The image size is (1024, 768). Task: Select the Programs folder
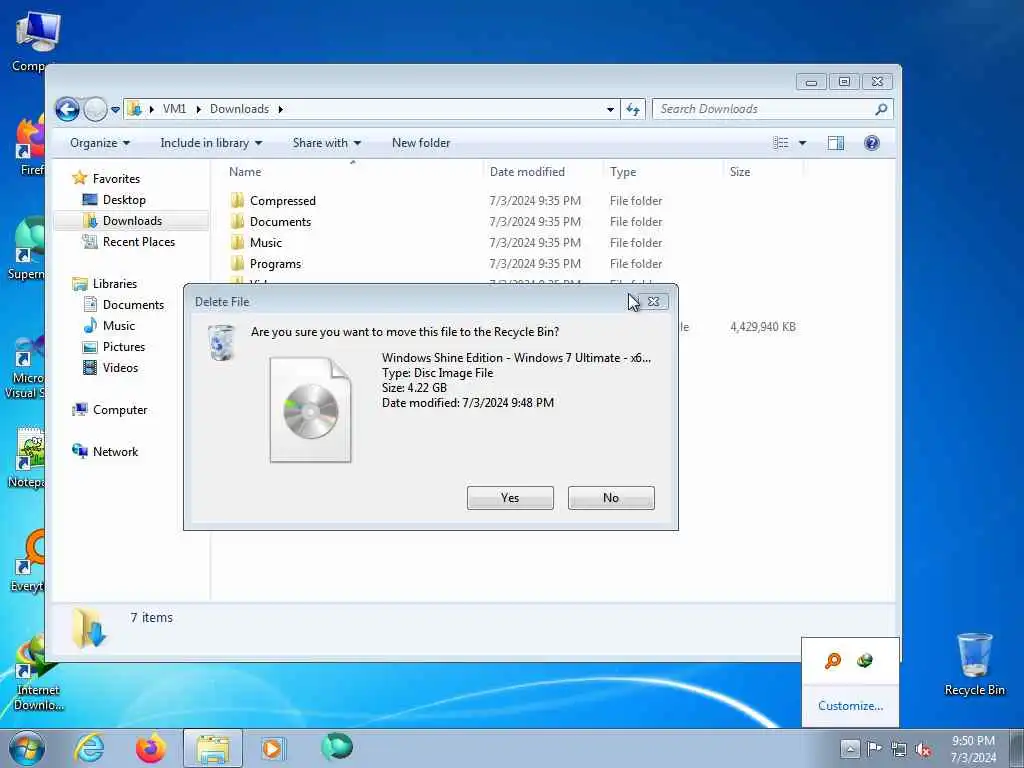[276, 264]
